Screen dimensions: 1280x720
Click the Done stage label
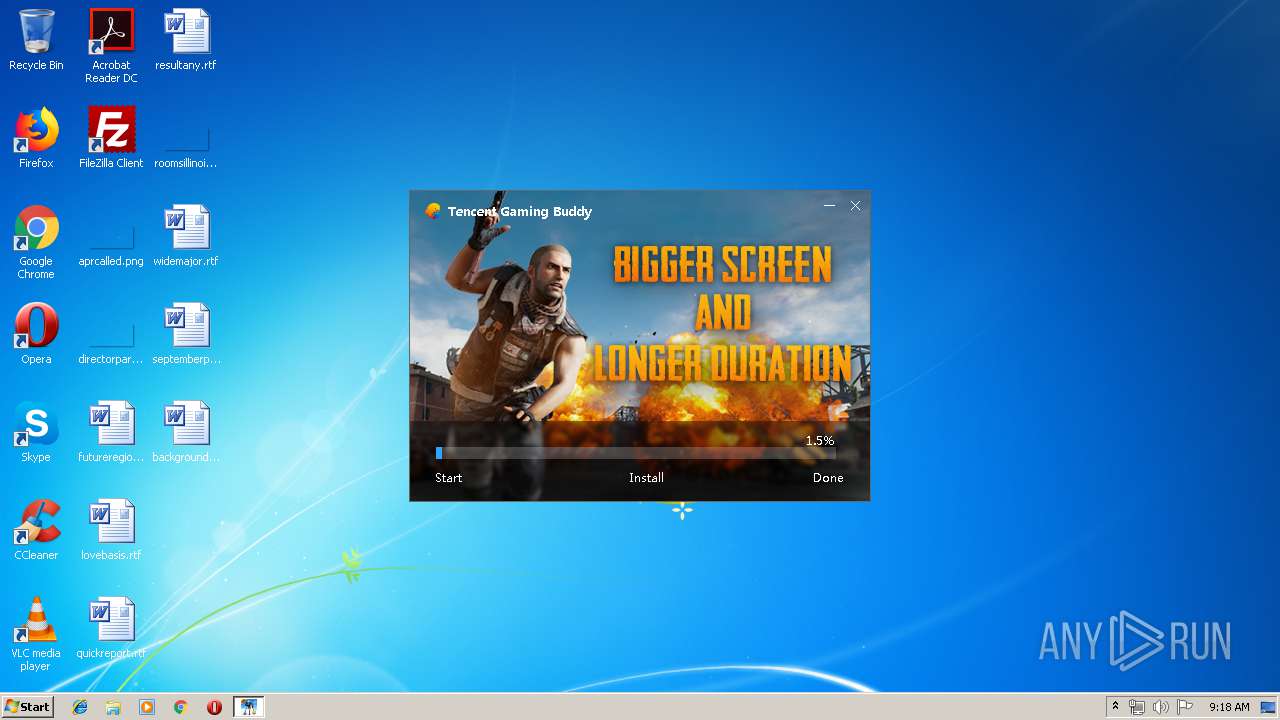tap(828, 478)
